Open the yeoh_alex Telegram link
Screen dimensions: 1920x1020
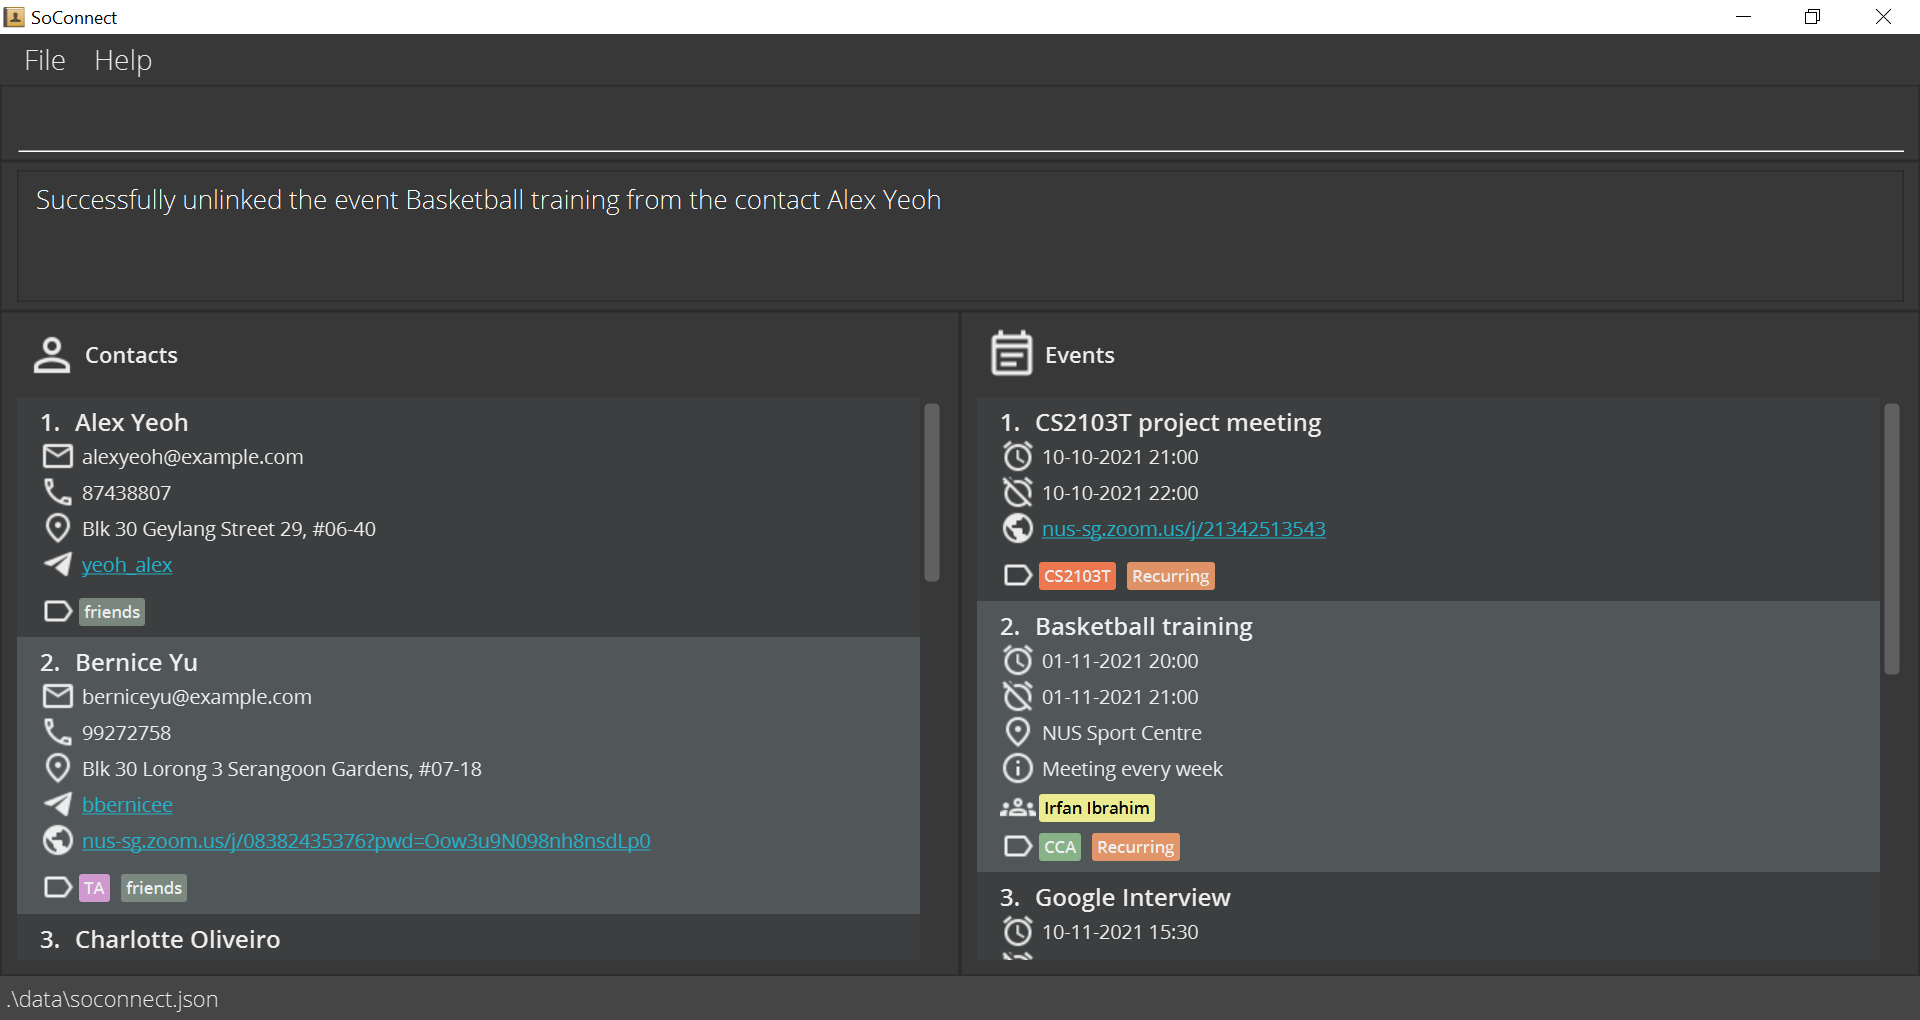127,565
